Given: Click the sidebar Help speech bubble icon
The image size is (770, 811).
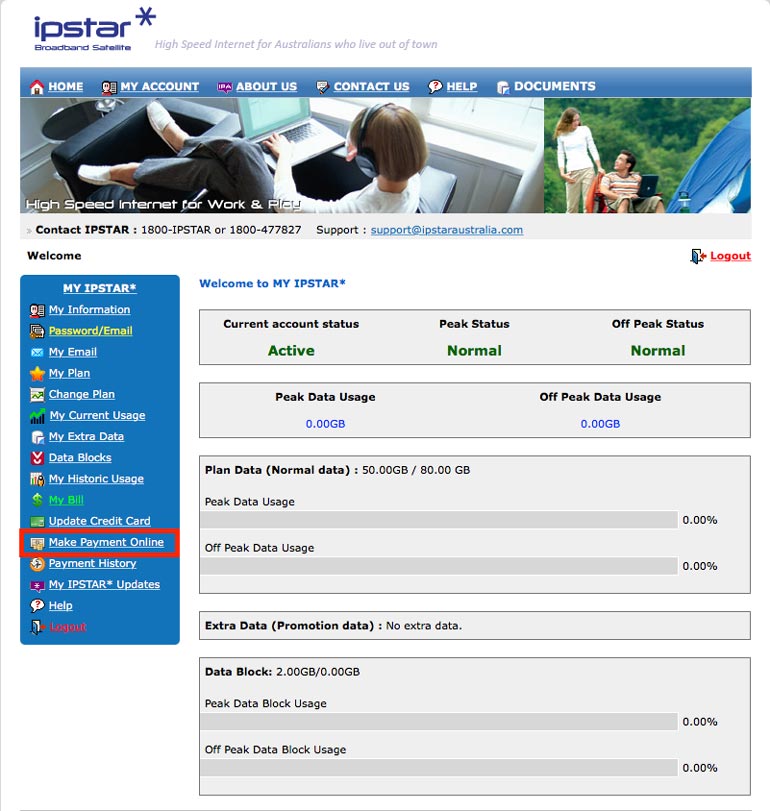Looking at the screenshot, I should coord(37,606).
